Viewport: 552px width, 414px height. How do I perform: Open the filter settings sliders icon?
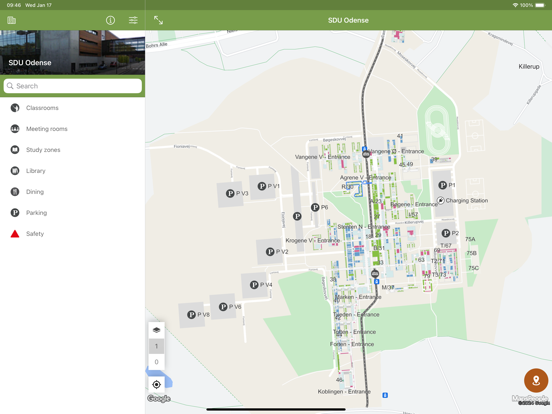pyautogui.click(x=133, y=20)
